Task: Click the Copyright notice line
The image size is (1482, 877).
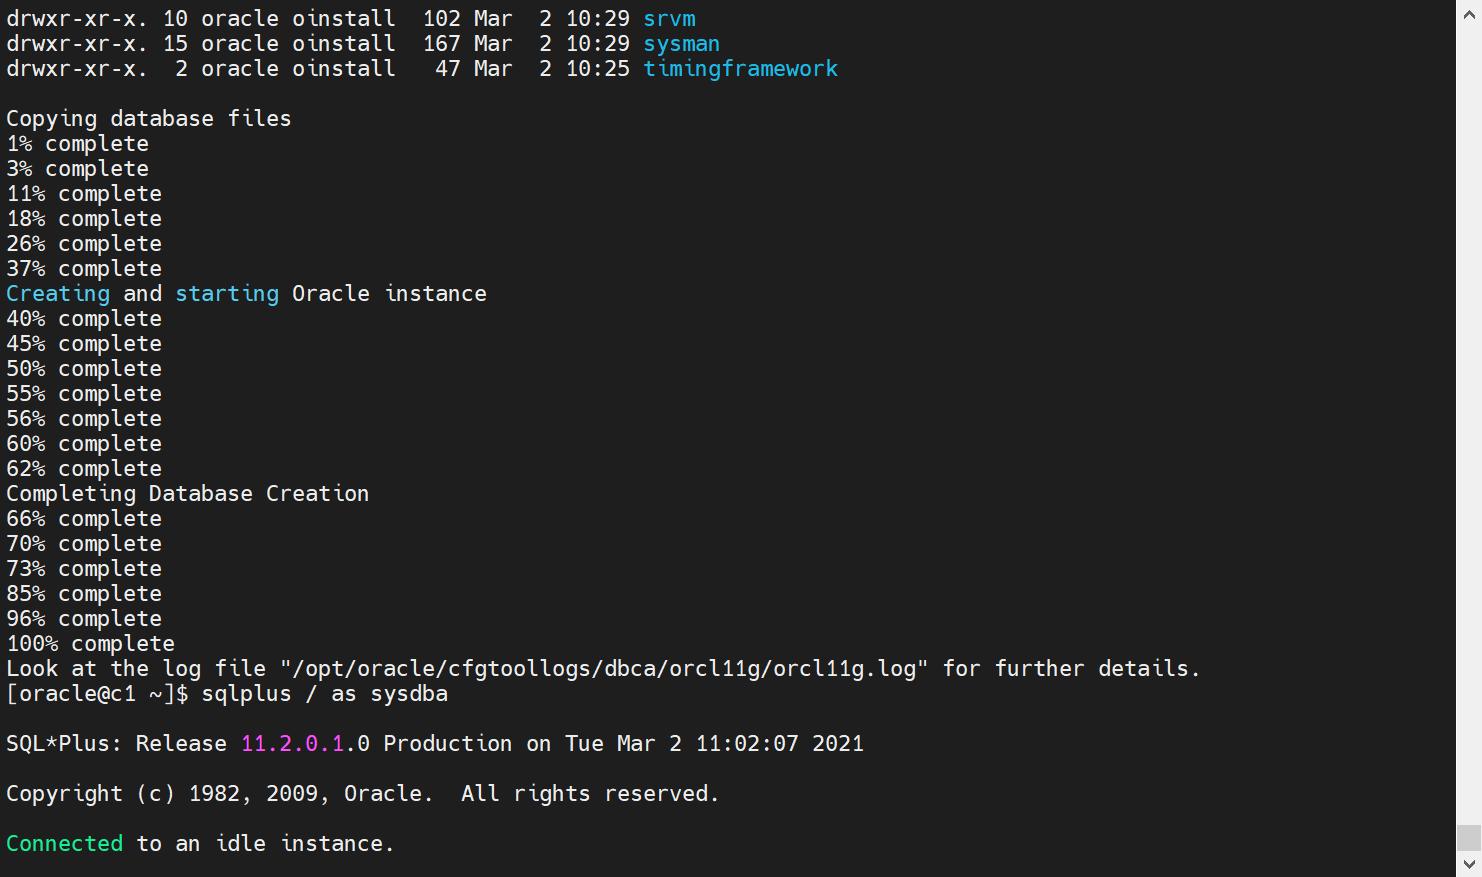Action: [362, 794]
